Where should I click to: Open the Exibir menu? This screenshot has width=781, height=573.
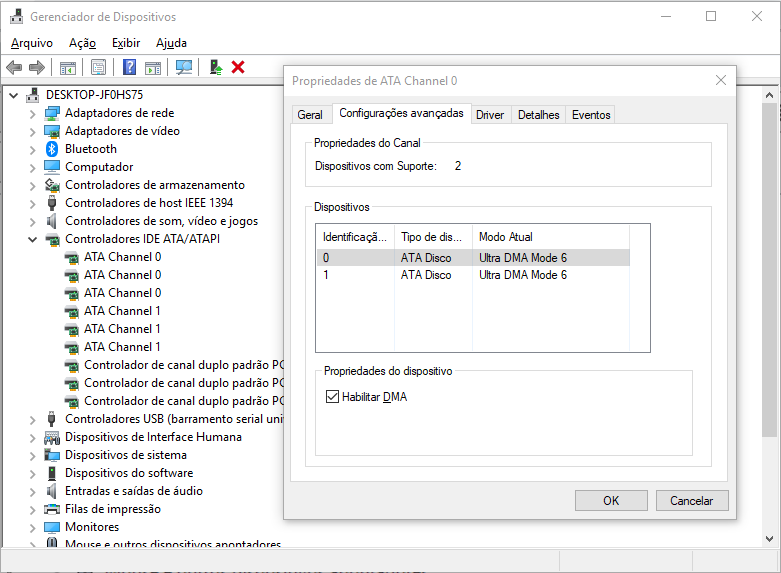126,43
